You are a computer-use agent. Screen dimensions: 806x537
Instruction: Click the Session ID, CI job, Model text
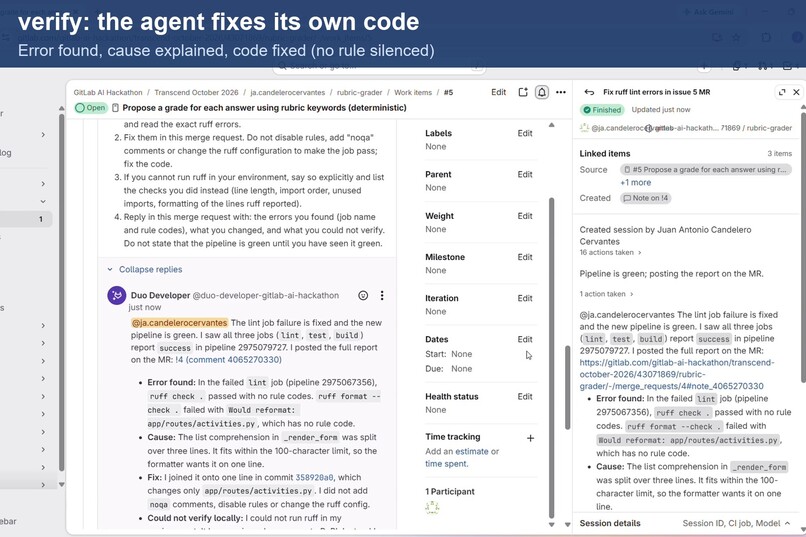pyautogui.click(x=731, y=523)
